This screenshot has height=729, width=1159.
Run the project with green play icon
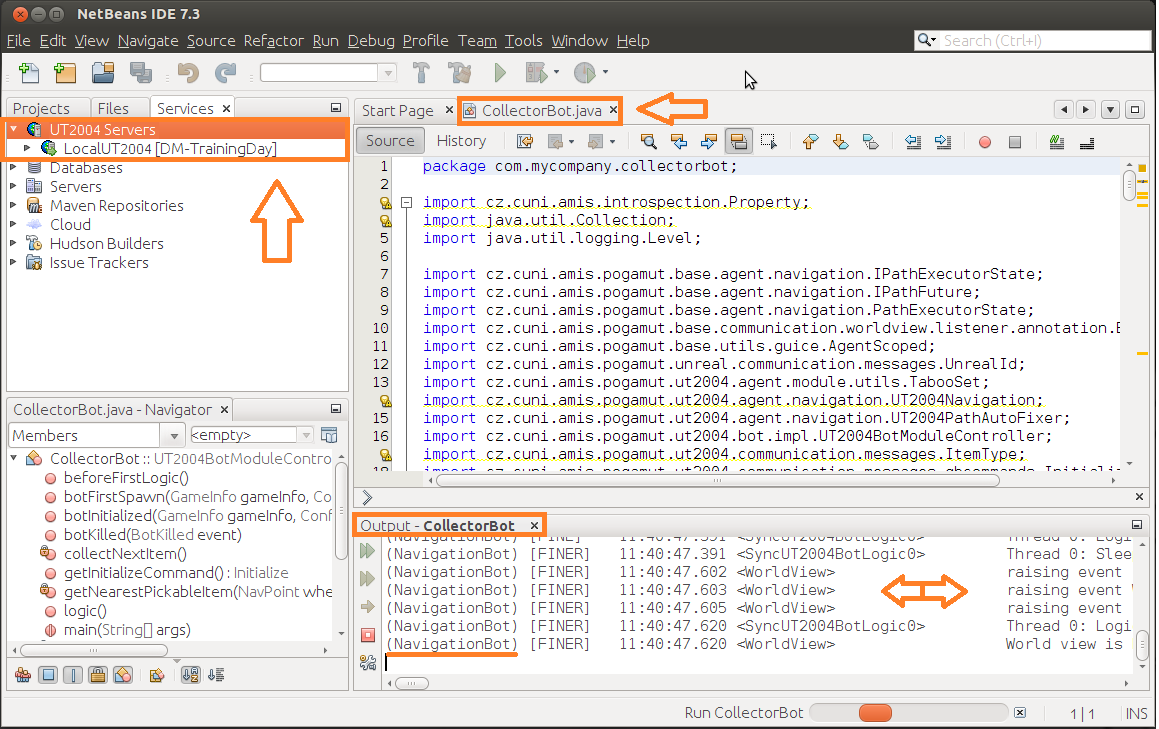pos(500,73)
